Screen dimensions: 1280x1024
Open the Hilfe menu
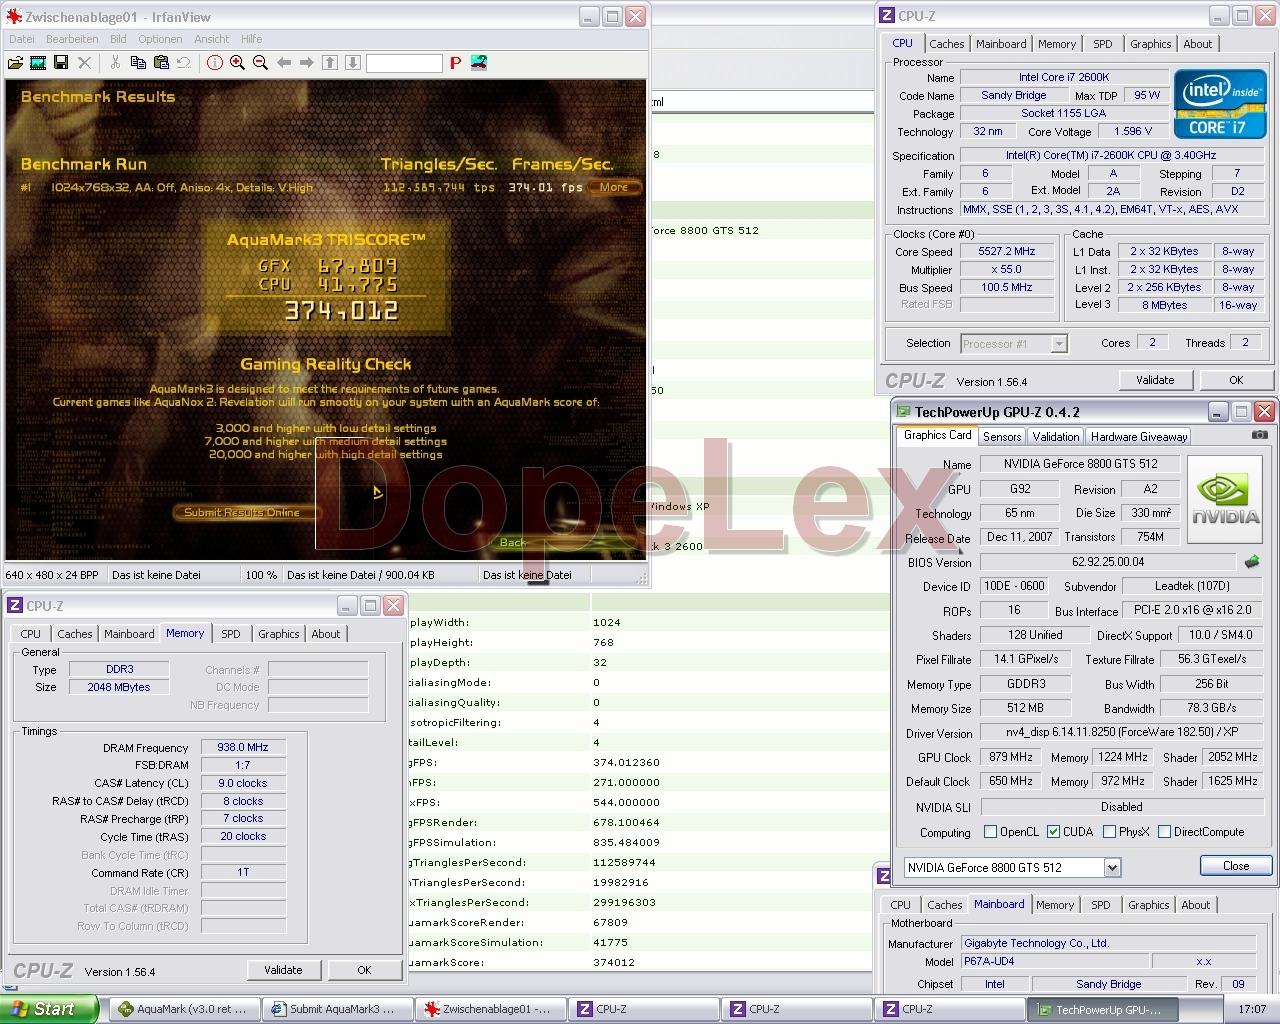pos(251,39)
